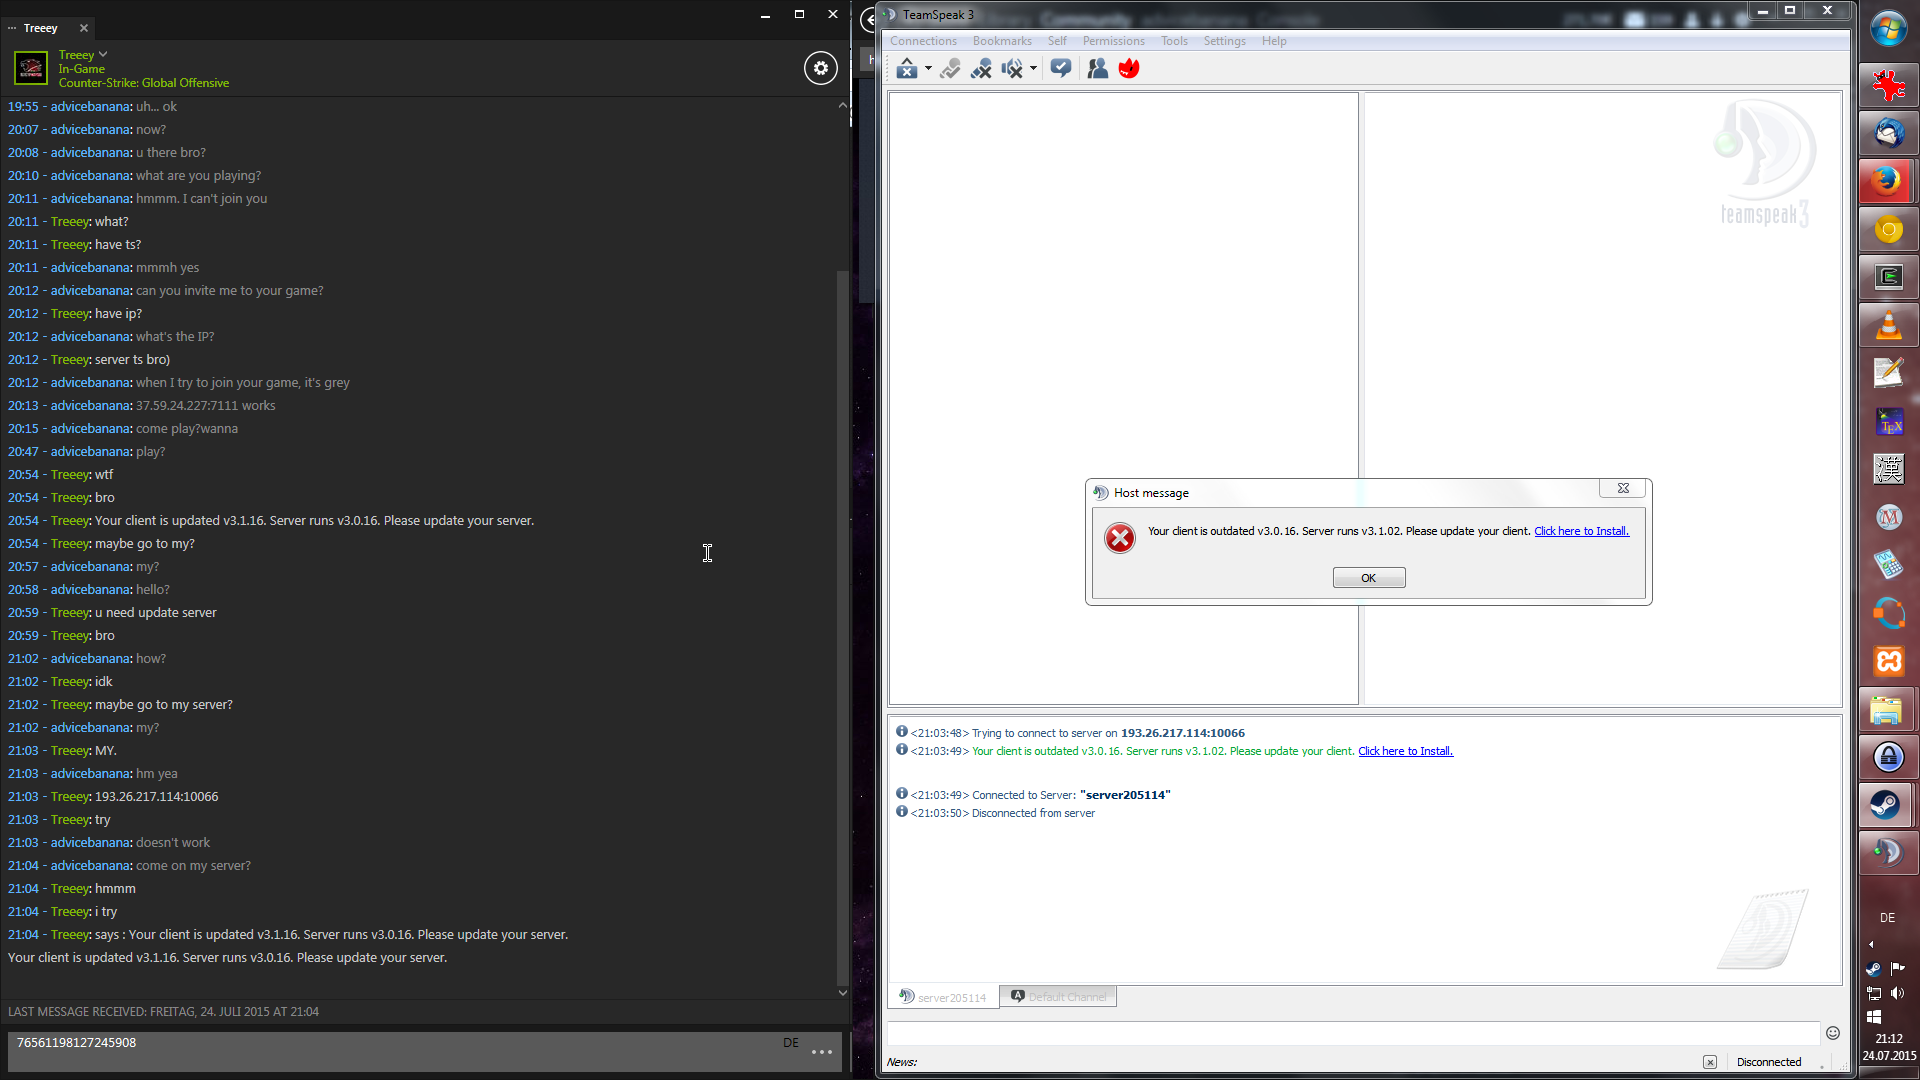Image resolution: width=1920 pixels, height=1080 pixels.
Task: Open the Bookmarks menu
Action: coord(1001,41)
